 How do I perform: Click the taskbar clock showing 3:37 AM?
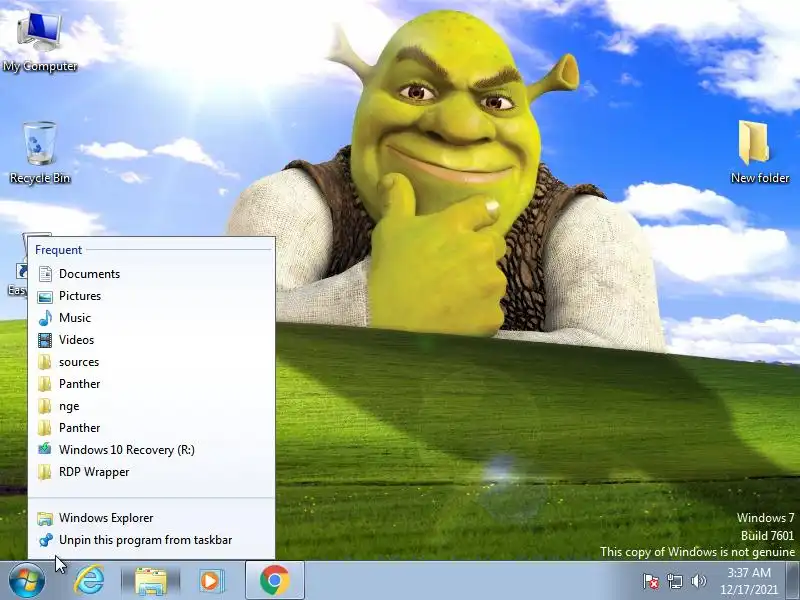pos(749,572)
